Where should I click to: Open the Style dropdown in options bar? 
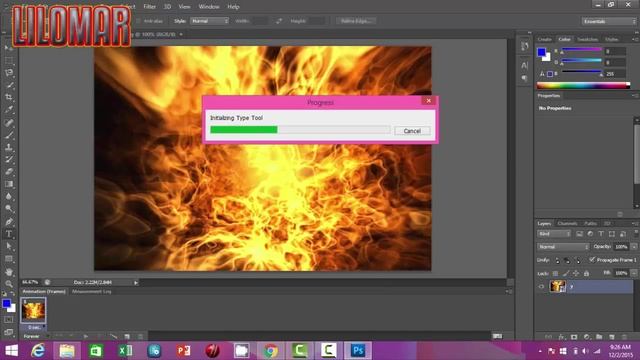tap(209, 21)
